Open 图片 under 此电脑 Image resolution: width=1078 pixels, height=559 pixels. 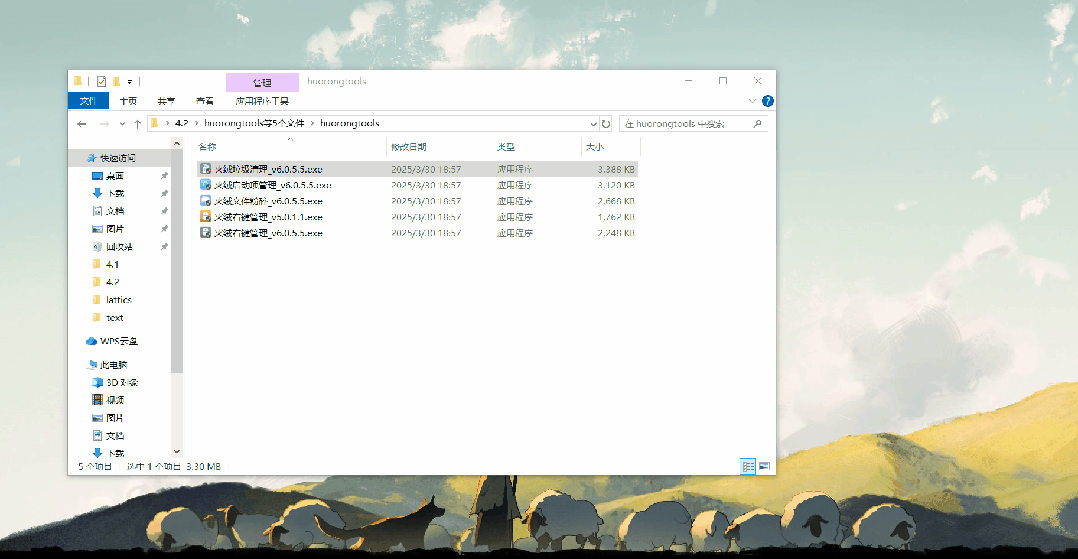click(115, 418)
